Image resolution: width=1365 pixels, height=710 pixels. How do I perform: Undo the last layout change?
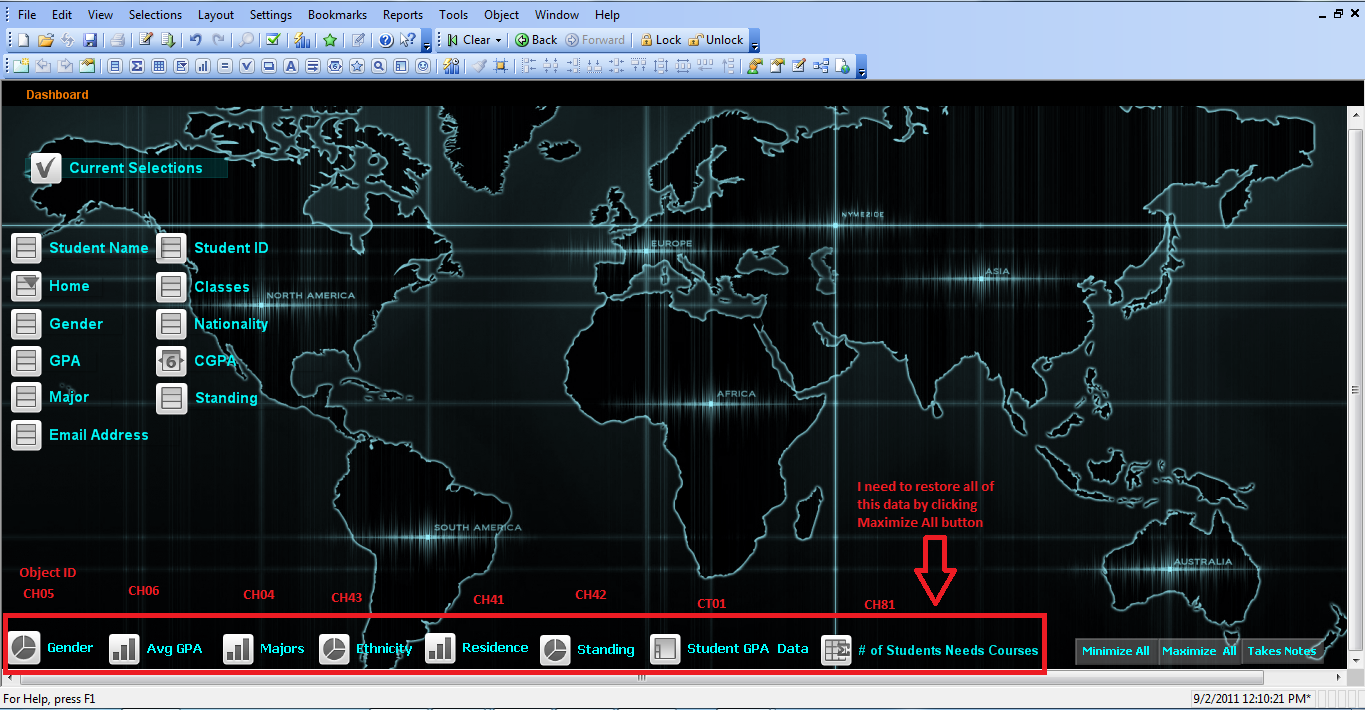click(x=196, y=40)
